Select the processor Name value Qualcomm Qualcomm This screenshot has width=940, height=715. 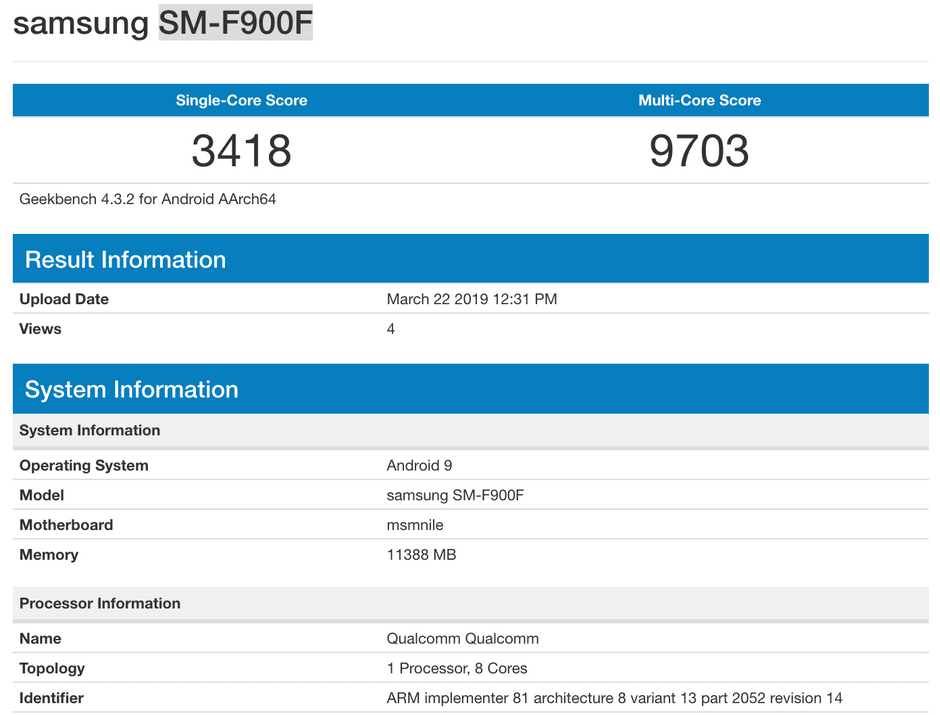tap(462, 638)
